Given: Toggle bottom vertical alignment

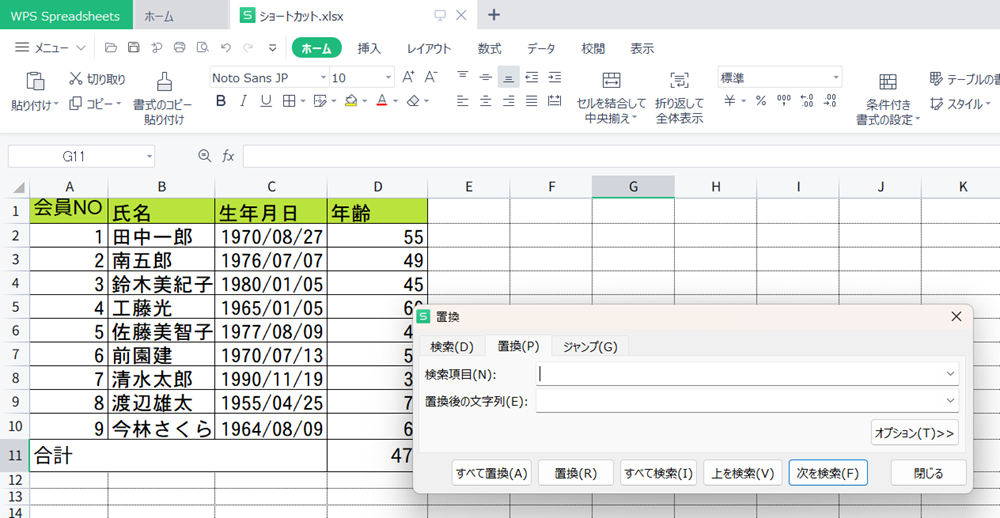Looking at the screenshot, I should point(509,77).
